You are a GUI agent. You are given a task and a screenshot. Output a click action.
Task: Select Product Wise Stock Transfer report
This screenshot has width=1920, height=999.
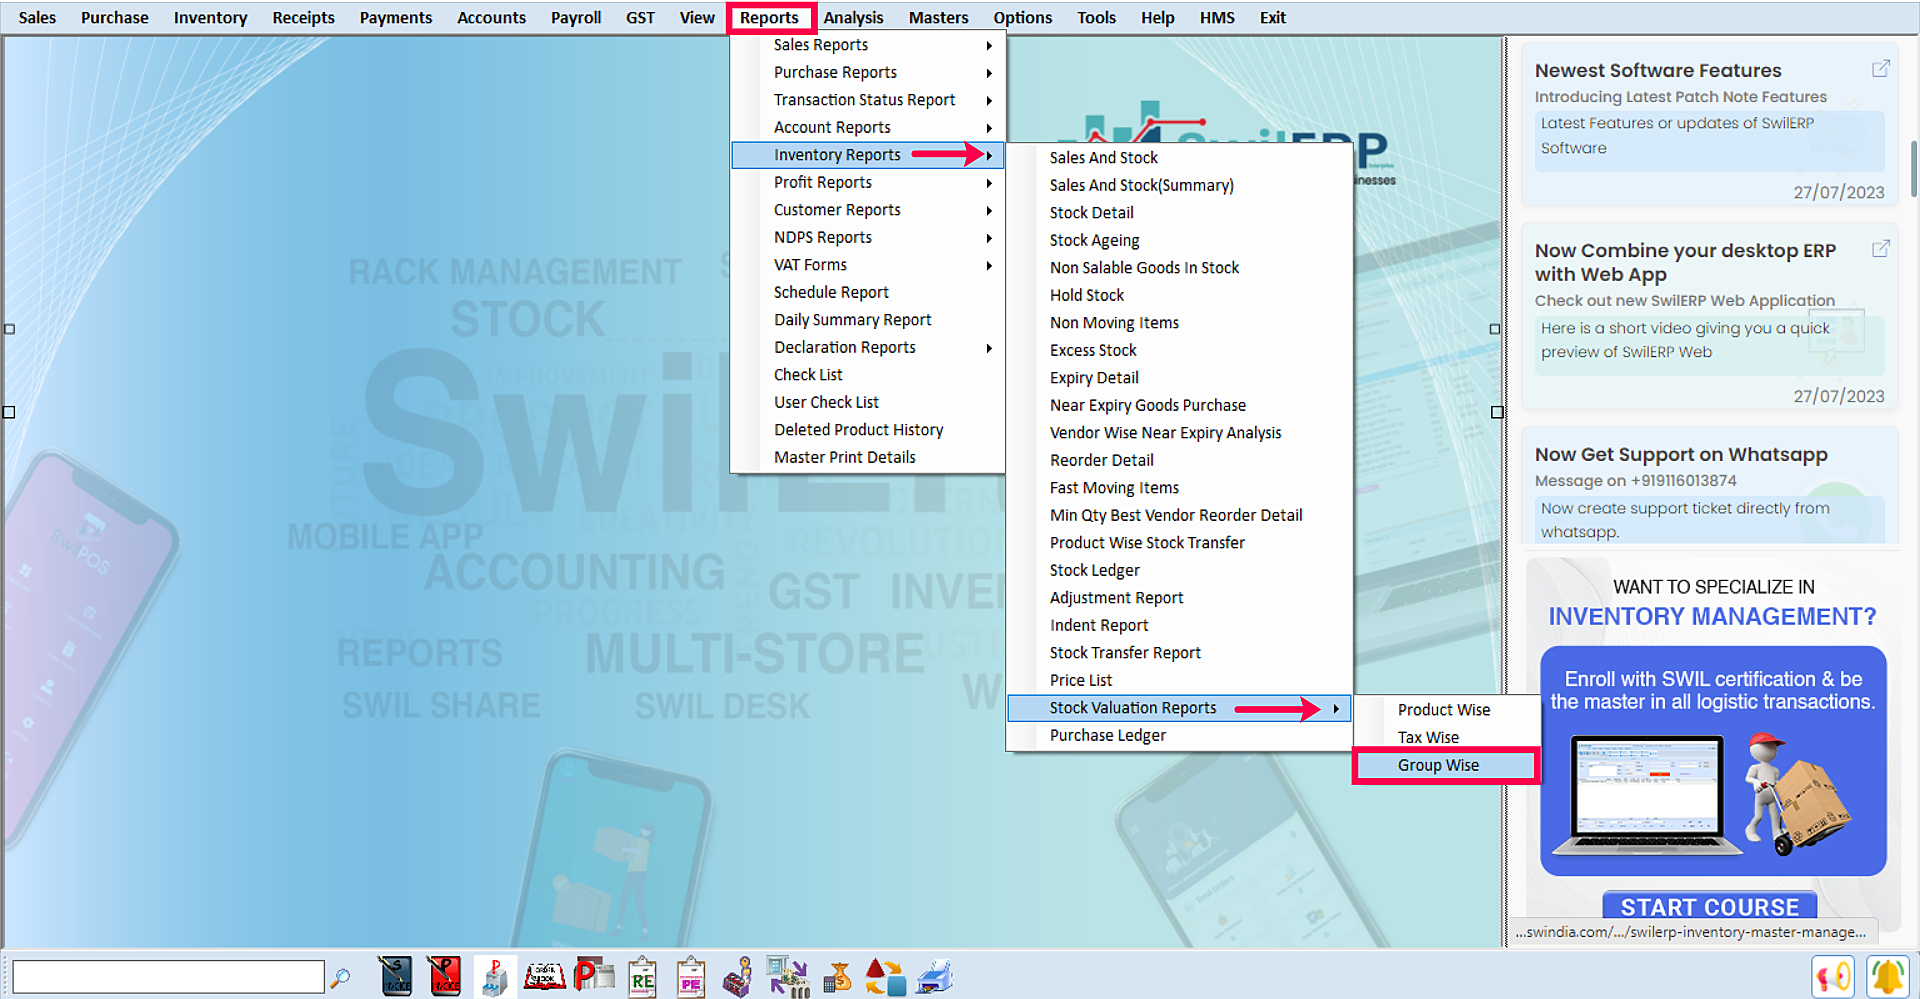(x=1179, y=543)
